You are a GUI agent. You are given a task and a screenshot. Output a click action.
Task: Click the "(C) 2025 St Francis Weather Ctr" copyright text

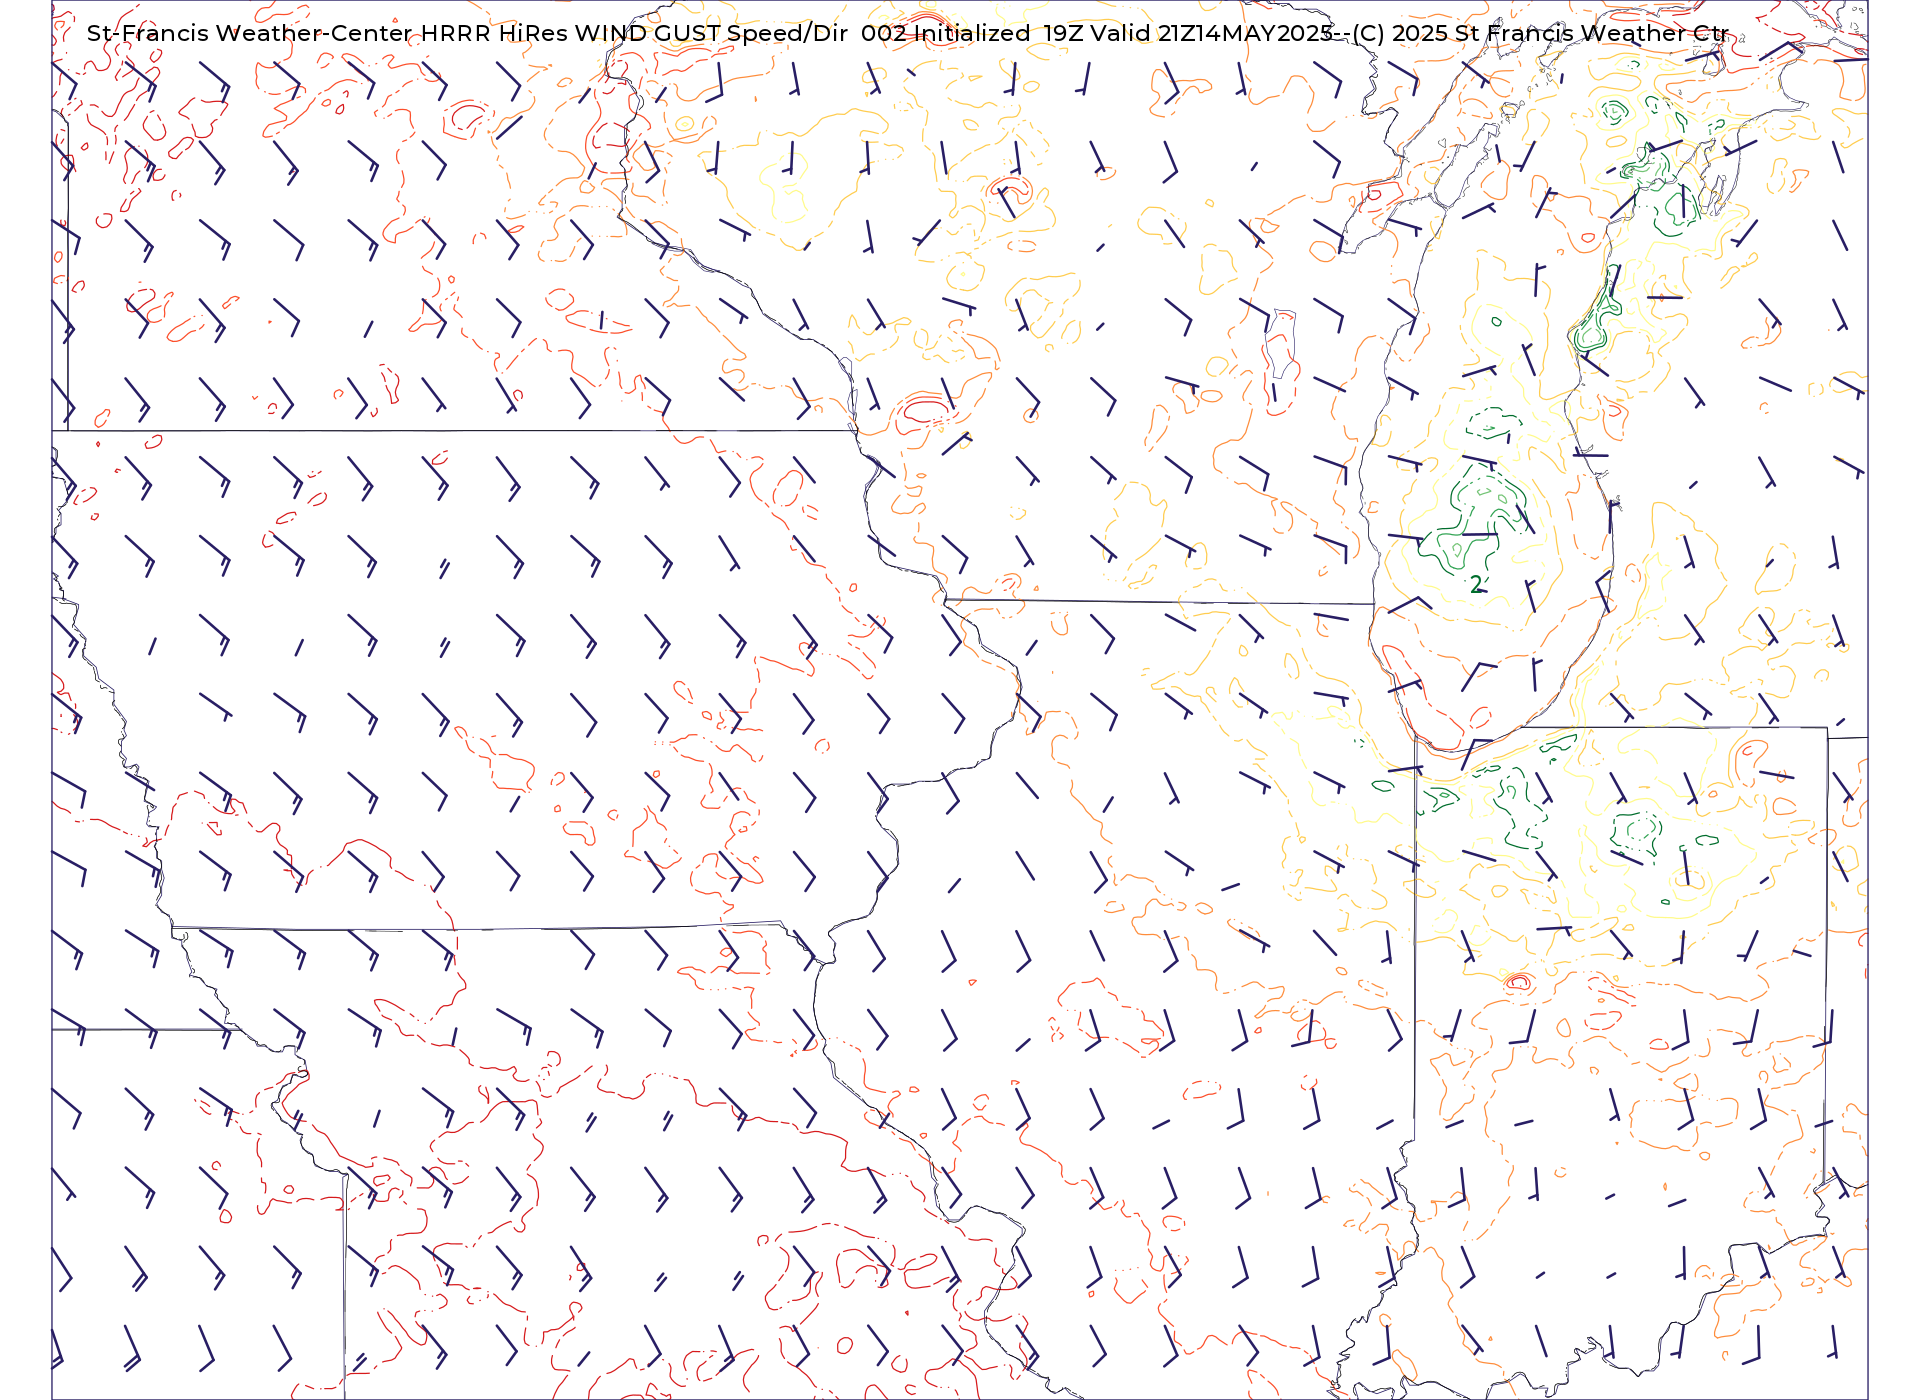pos(1540,33)
